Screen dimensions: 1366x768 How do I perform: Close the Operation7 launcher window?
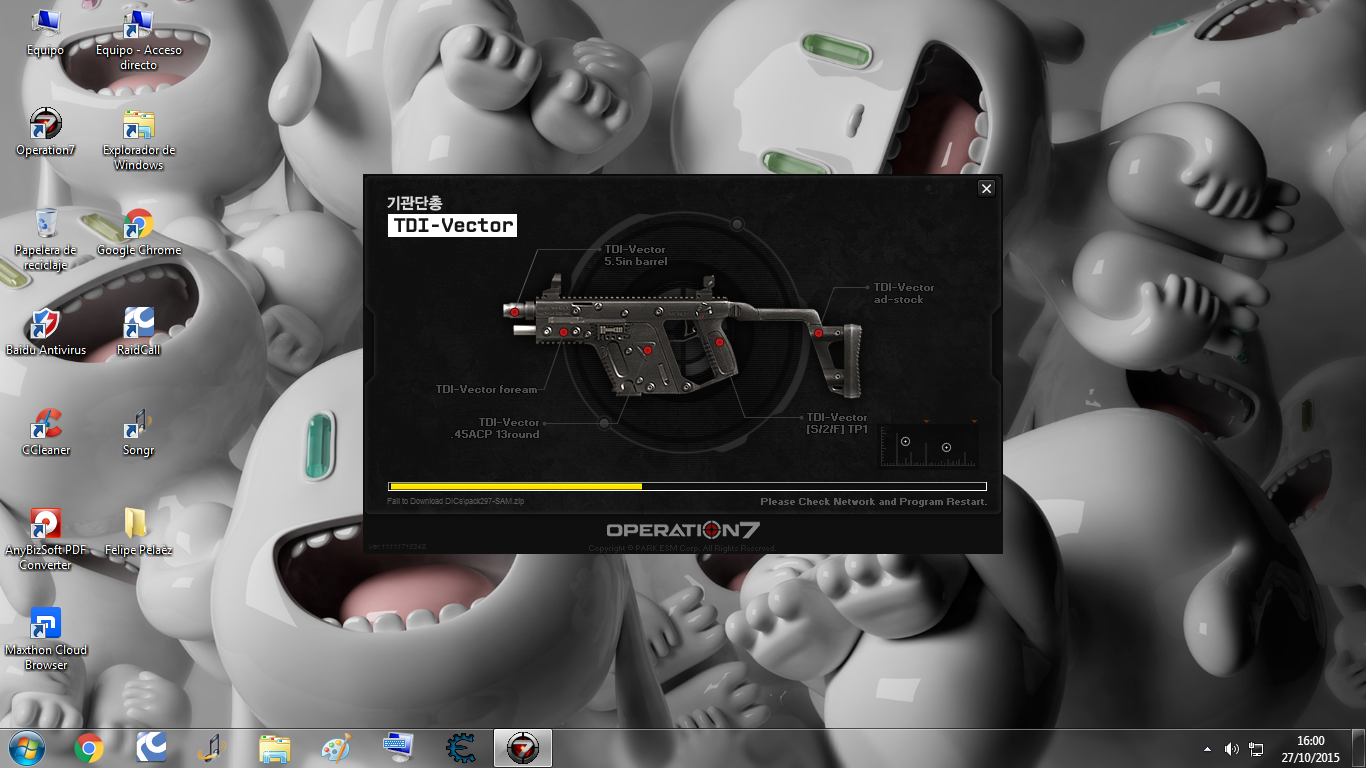986,189
